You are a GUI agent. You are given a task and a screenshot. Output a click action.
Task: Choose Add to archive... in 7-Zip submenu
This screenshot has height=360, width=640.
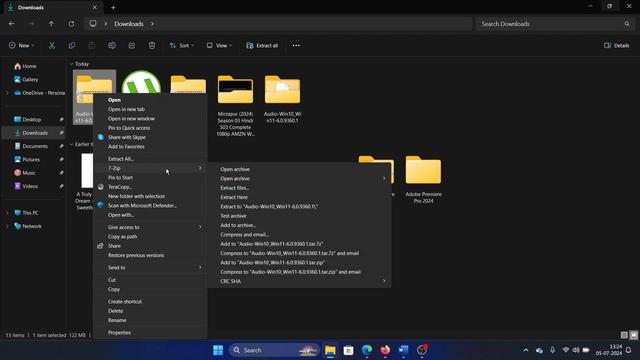coord(238,225)
